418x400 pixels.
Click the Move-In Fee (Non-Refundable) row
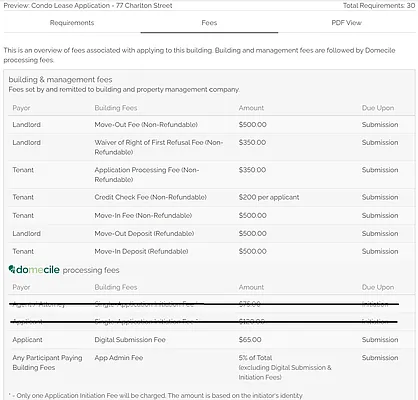pos(211,215)
